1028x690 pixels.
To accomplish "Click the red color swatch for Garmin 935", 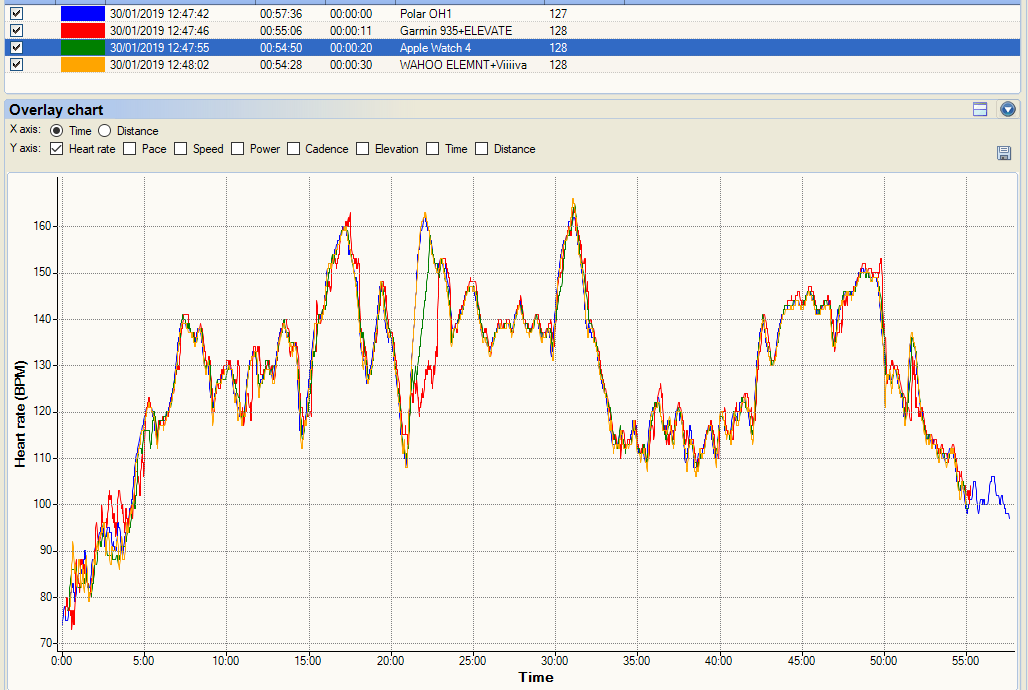I will pyautogui.click(x=83, y=31).
